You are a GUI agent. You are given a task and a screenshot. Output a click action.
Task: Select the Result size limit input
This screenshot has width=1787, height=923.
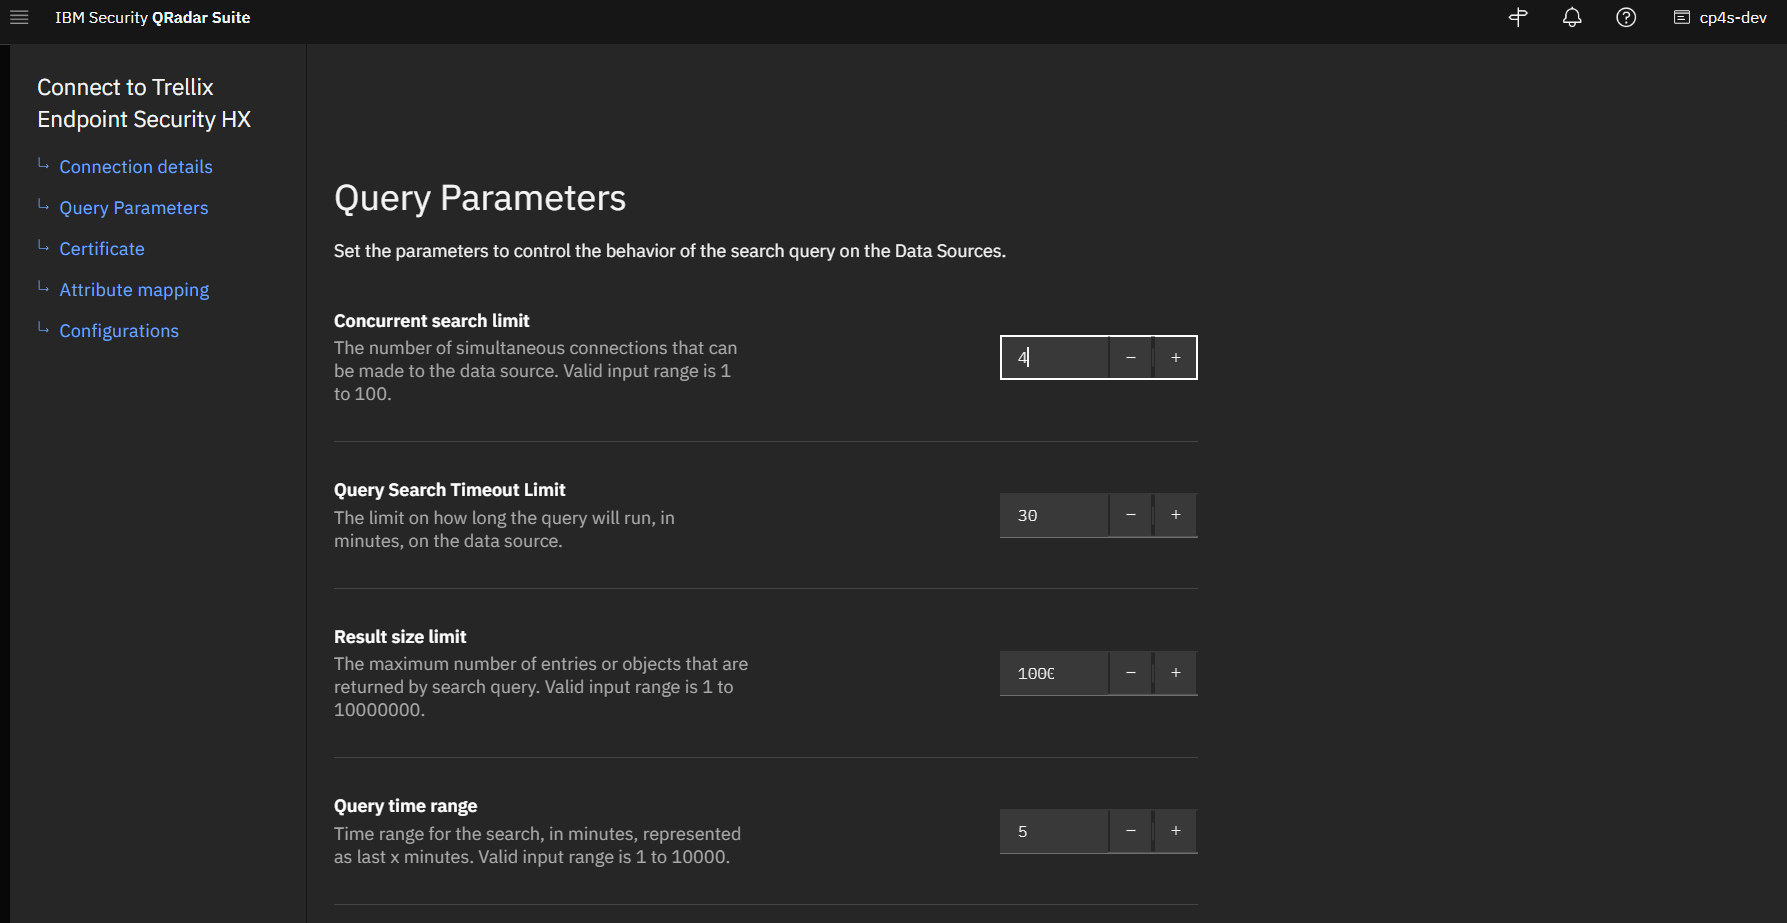(x=1054, y=673)
